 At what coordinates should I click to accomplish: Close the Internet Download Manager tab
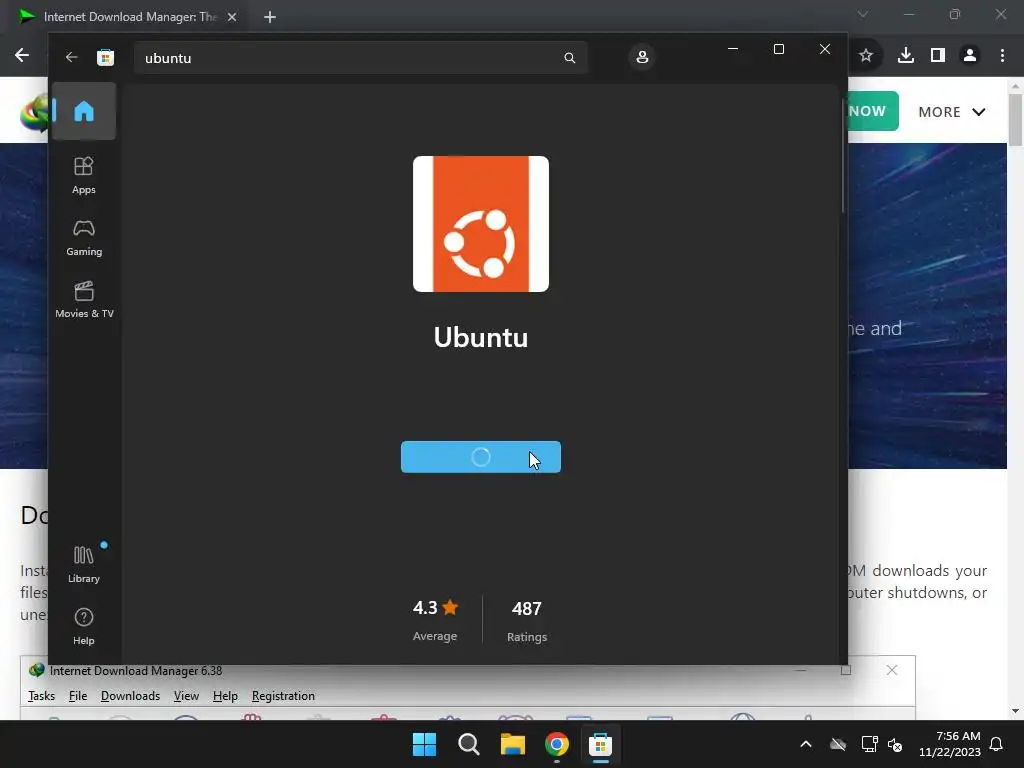coord(232,18)
